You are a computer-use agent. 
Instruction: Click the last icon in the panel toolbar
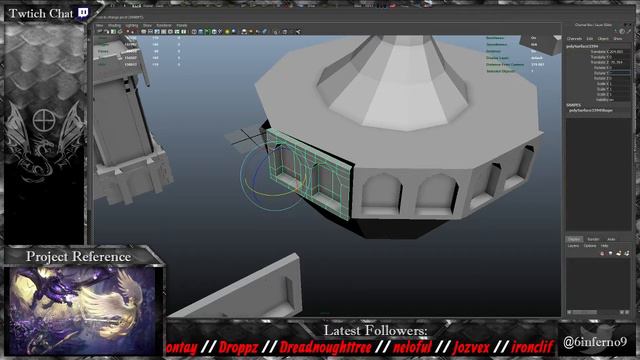point(298,32)
